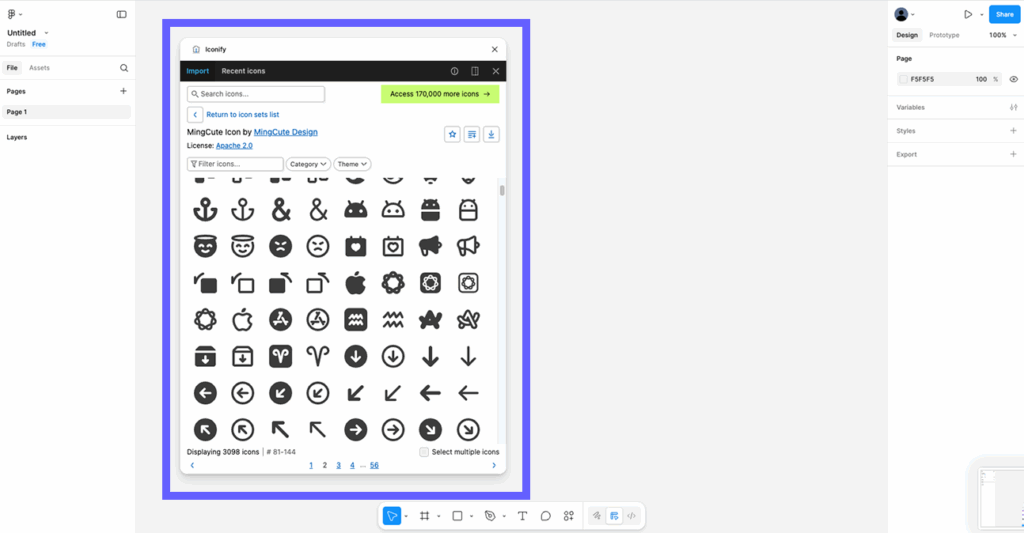Toggle page background visibility eye
The height and width of the screenshot is (533, 1024).
(1014, 79)
